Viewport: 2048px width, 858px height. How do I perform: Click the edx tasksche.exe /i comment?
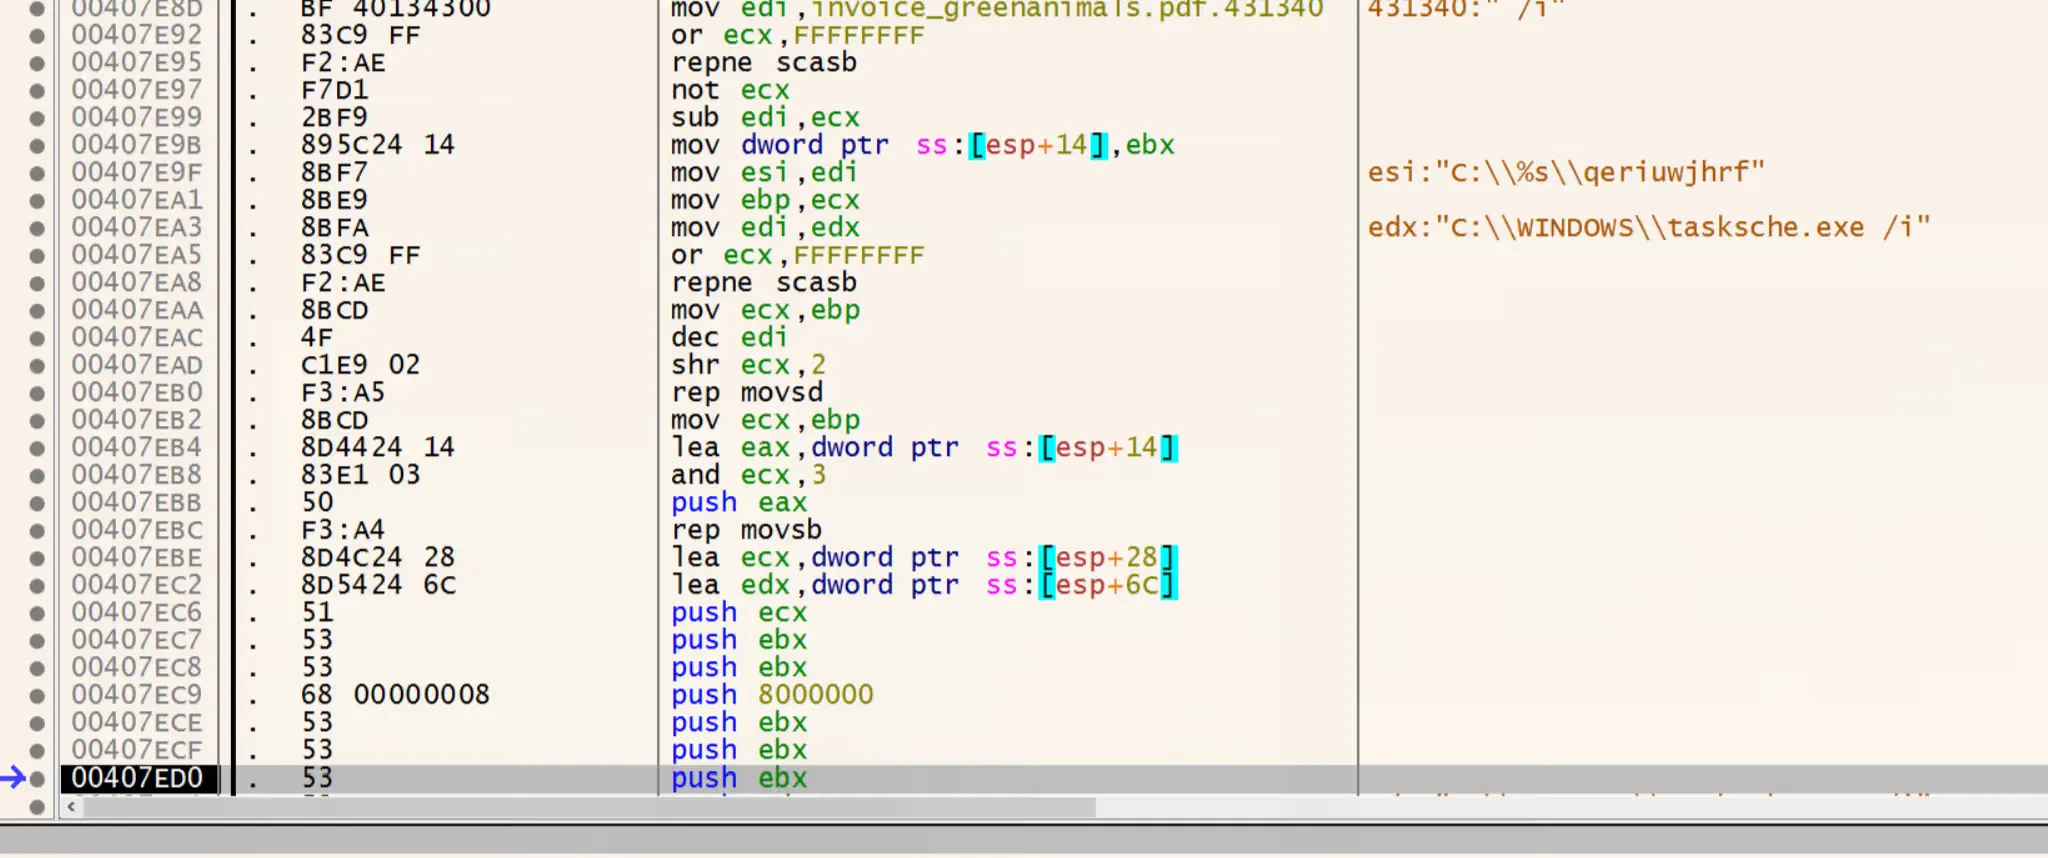click(1649, 227)
